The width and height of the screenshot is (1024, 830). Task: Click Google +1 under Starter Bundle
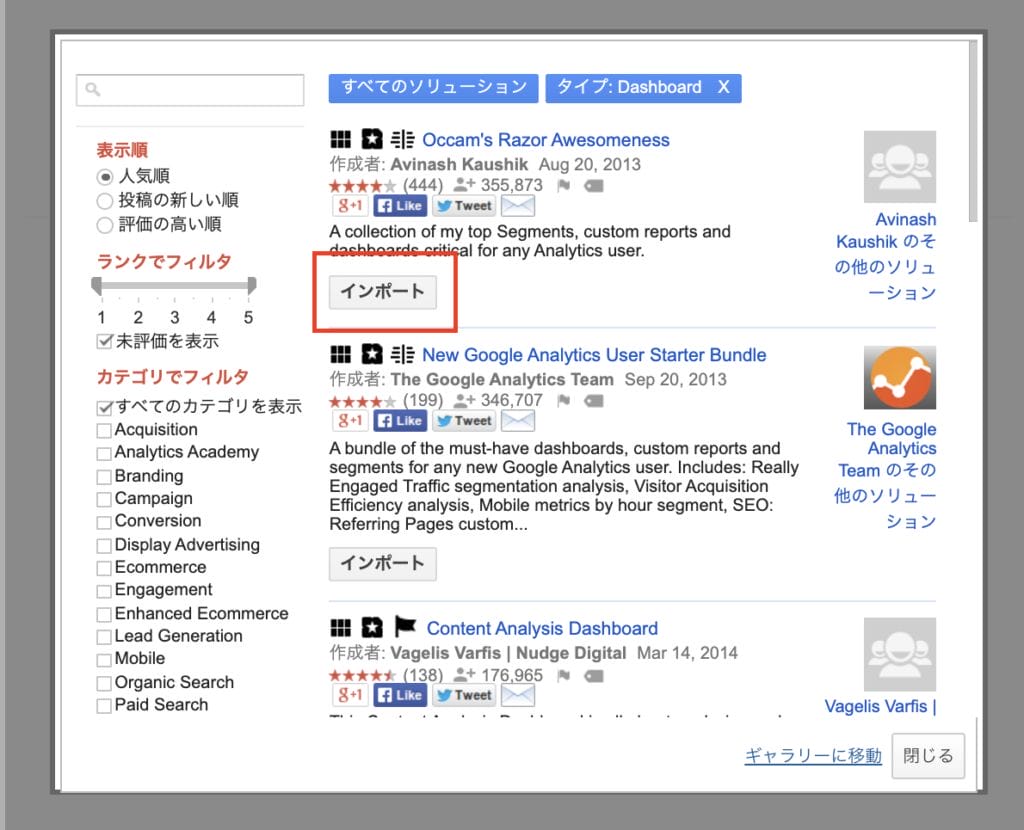point(351,421)
